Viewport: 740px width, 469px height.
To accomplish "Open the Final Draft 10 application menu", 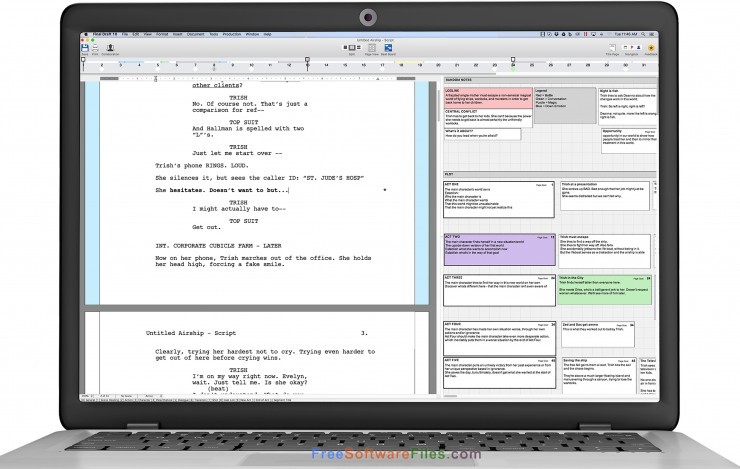I will [105, 34].
